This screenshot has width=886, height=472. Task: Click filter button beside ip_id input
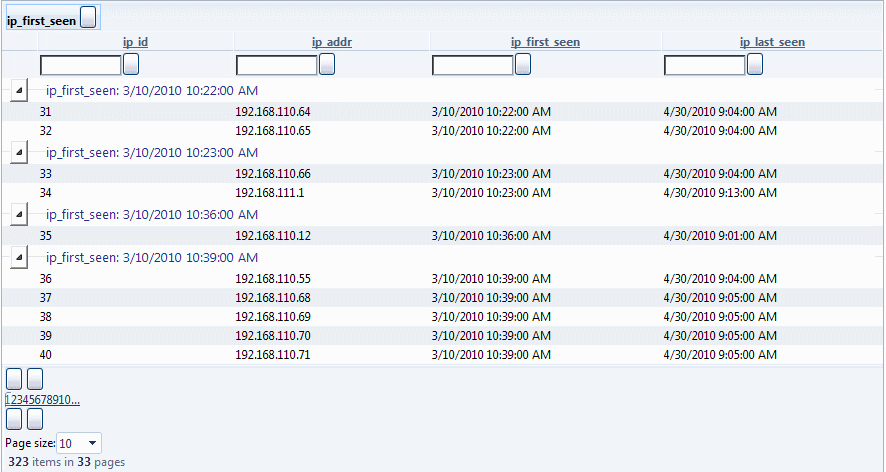[131, 64]
